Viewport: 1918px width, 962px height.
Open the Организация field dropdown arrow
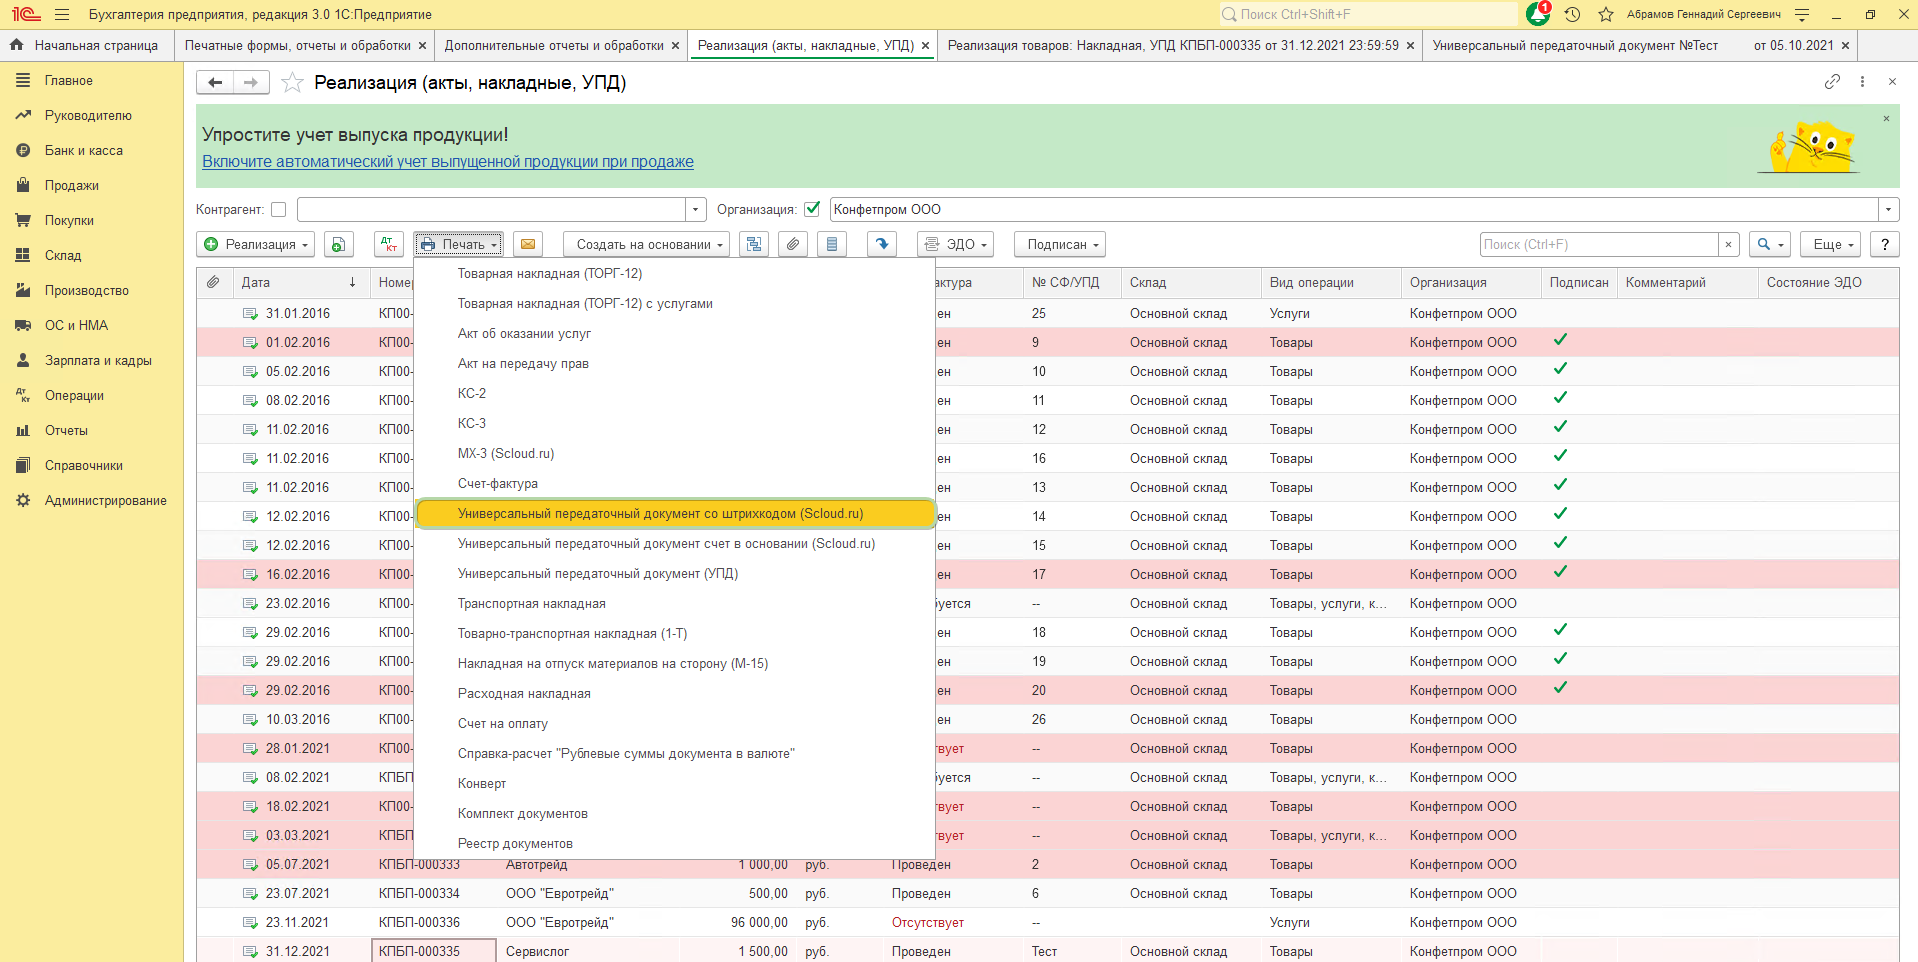[x=1888, y=209]
